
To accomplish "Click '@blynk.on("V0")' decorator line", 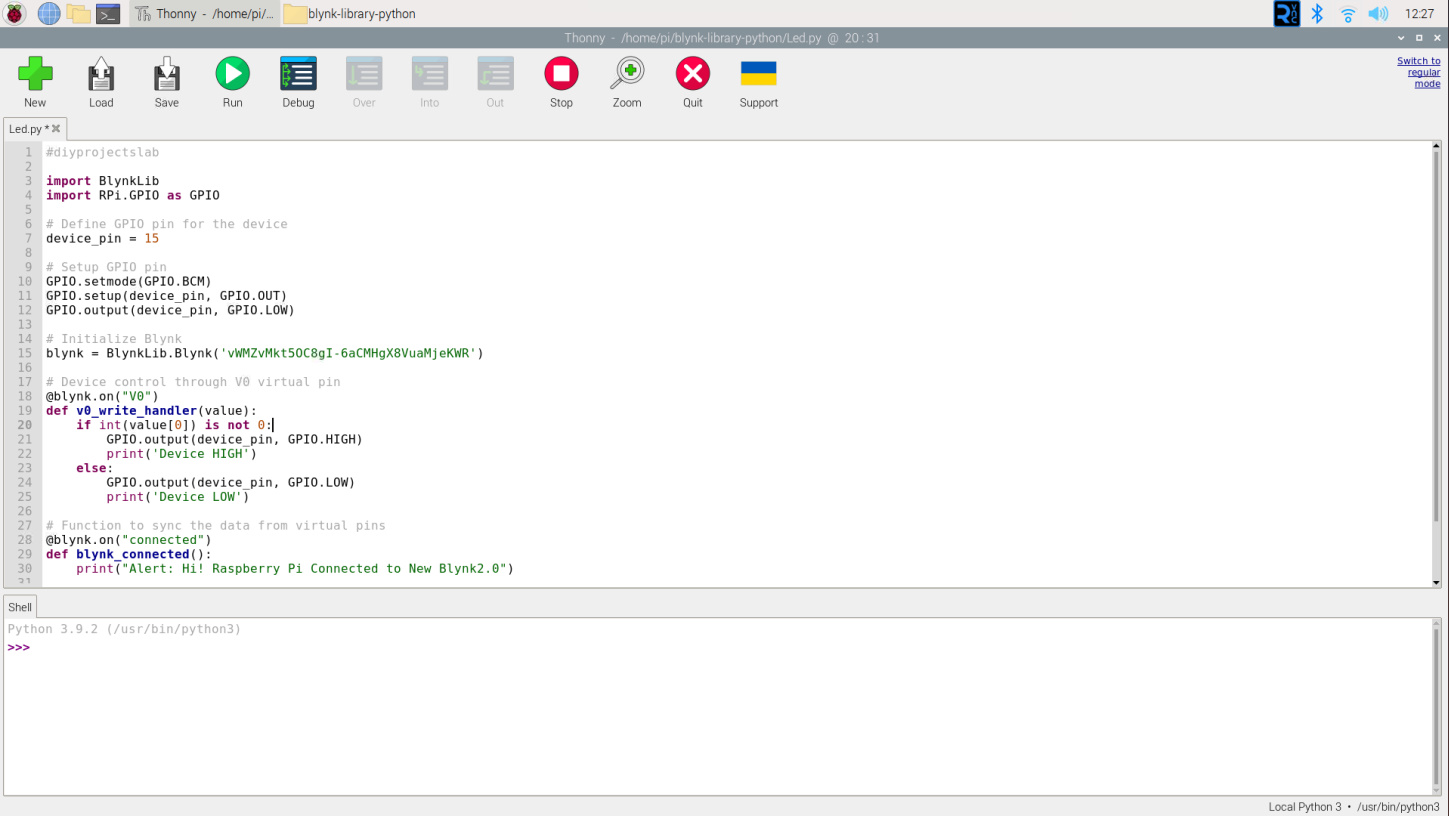I will [x=102, y=396].
